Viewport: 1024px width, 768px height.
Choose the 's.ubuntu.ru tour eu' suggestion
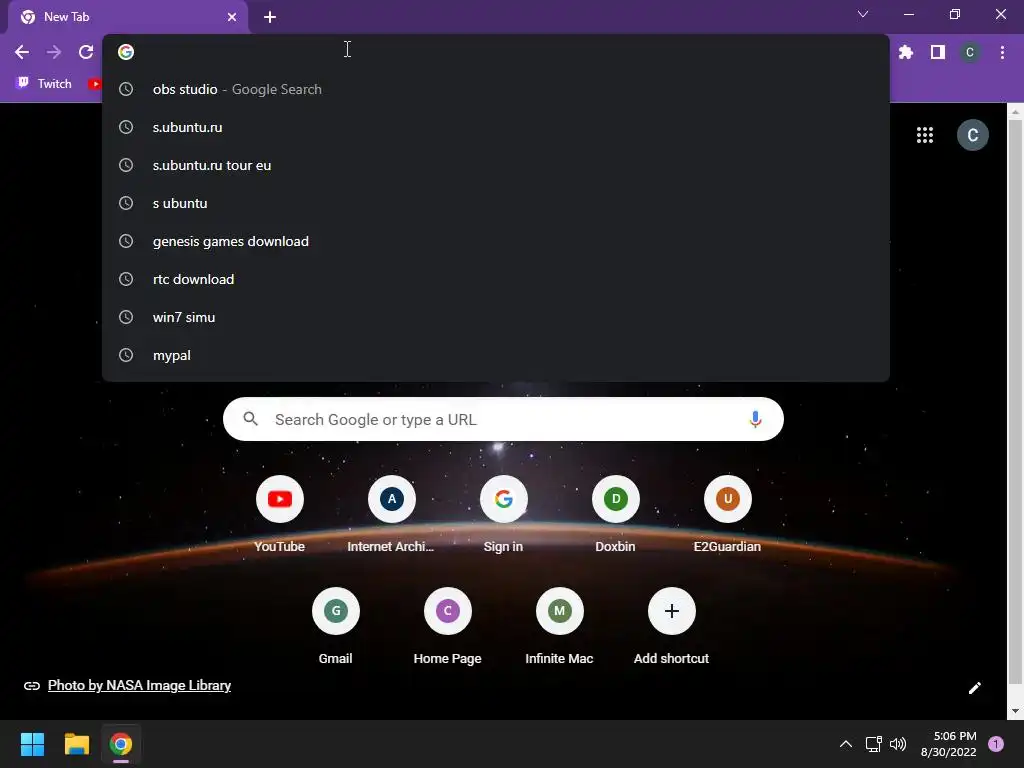496,165
